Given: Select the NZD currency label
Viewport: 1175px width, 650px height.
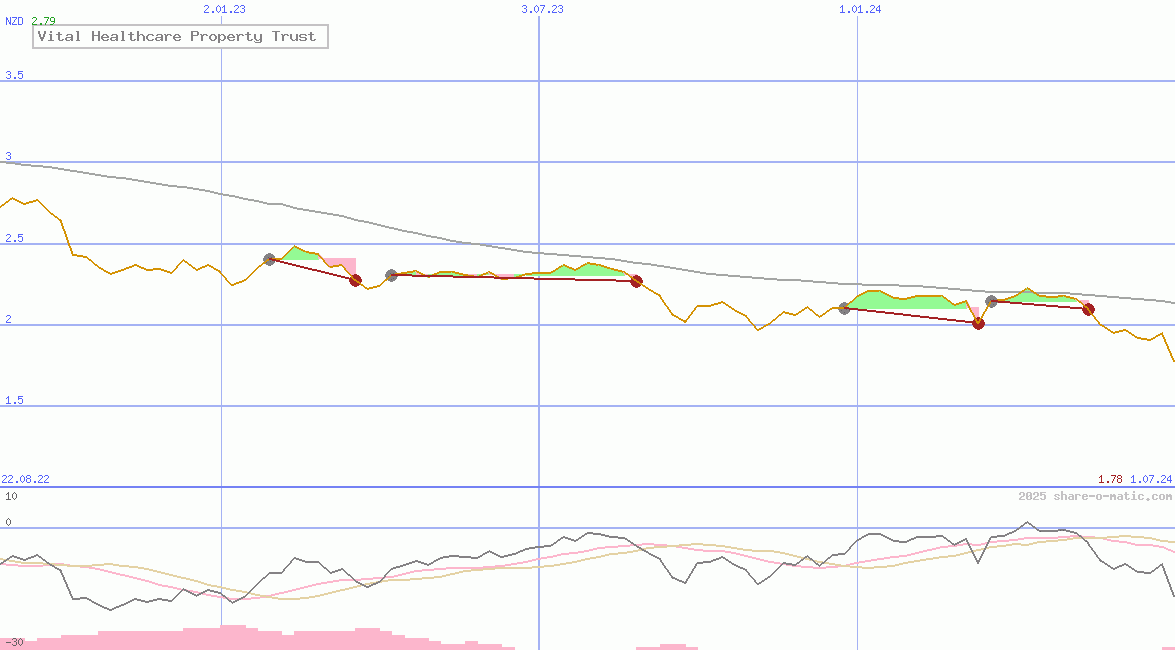Looking at the screenshot, I should click(14, 21).
